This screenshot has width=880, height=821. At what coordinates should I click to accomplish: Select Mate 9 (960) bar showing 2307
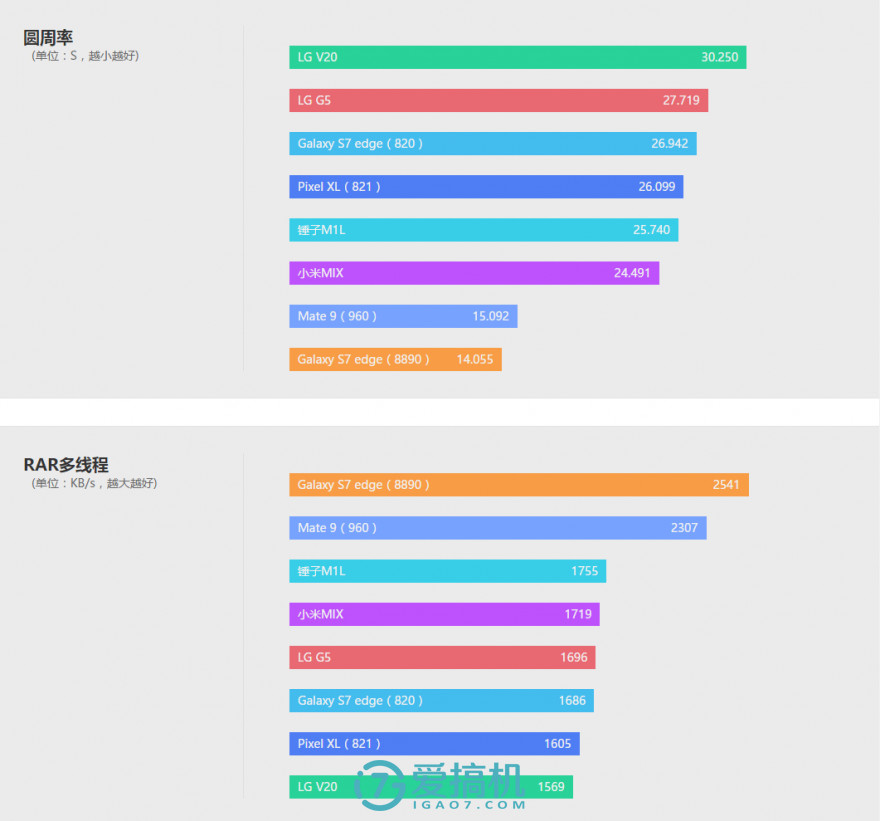click(497, 527)
